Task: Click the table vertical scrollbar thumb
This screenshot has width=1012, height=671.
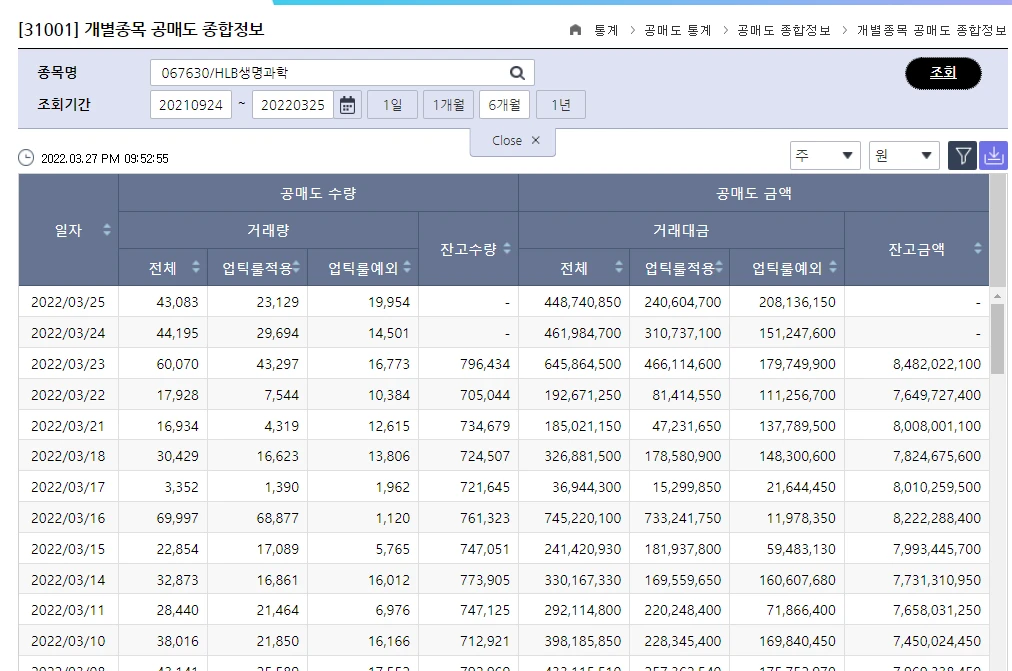Action: tap(997, 339)
